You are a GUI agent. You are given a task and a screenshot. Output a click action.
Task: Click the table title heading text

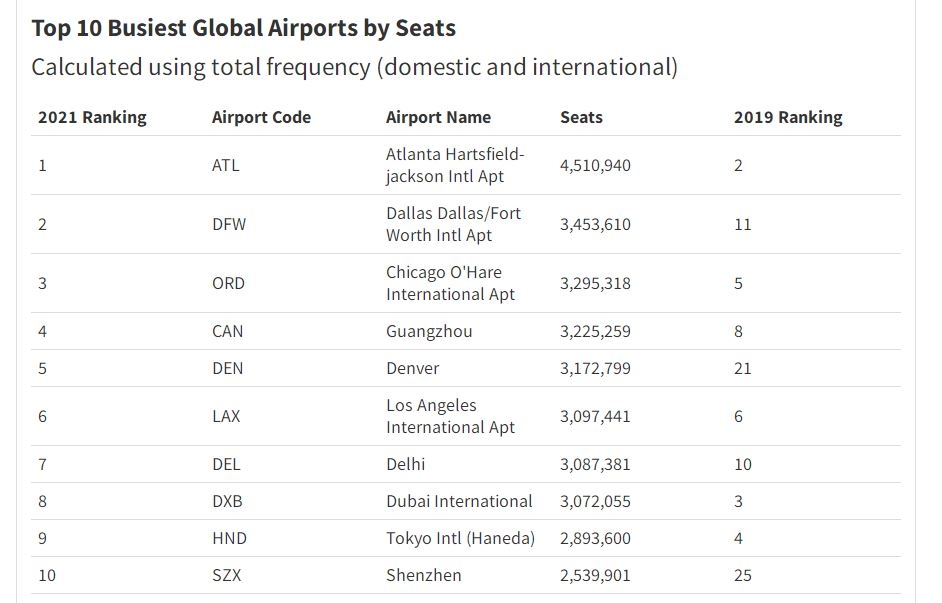[244, 28]
